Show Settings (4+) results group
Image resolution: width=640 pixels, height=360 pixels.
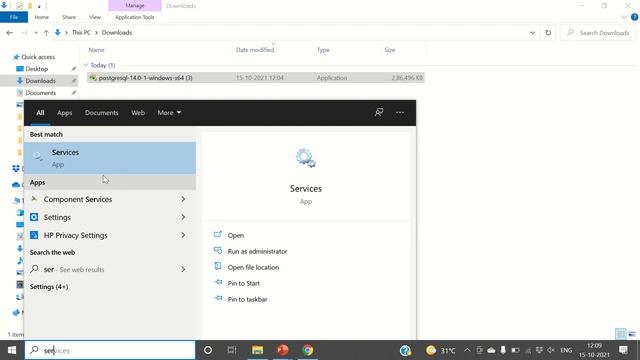[49, 287]
